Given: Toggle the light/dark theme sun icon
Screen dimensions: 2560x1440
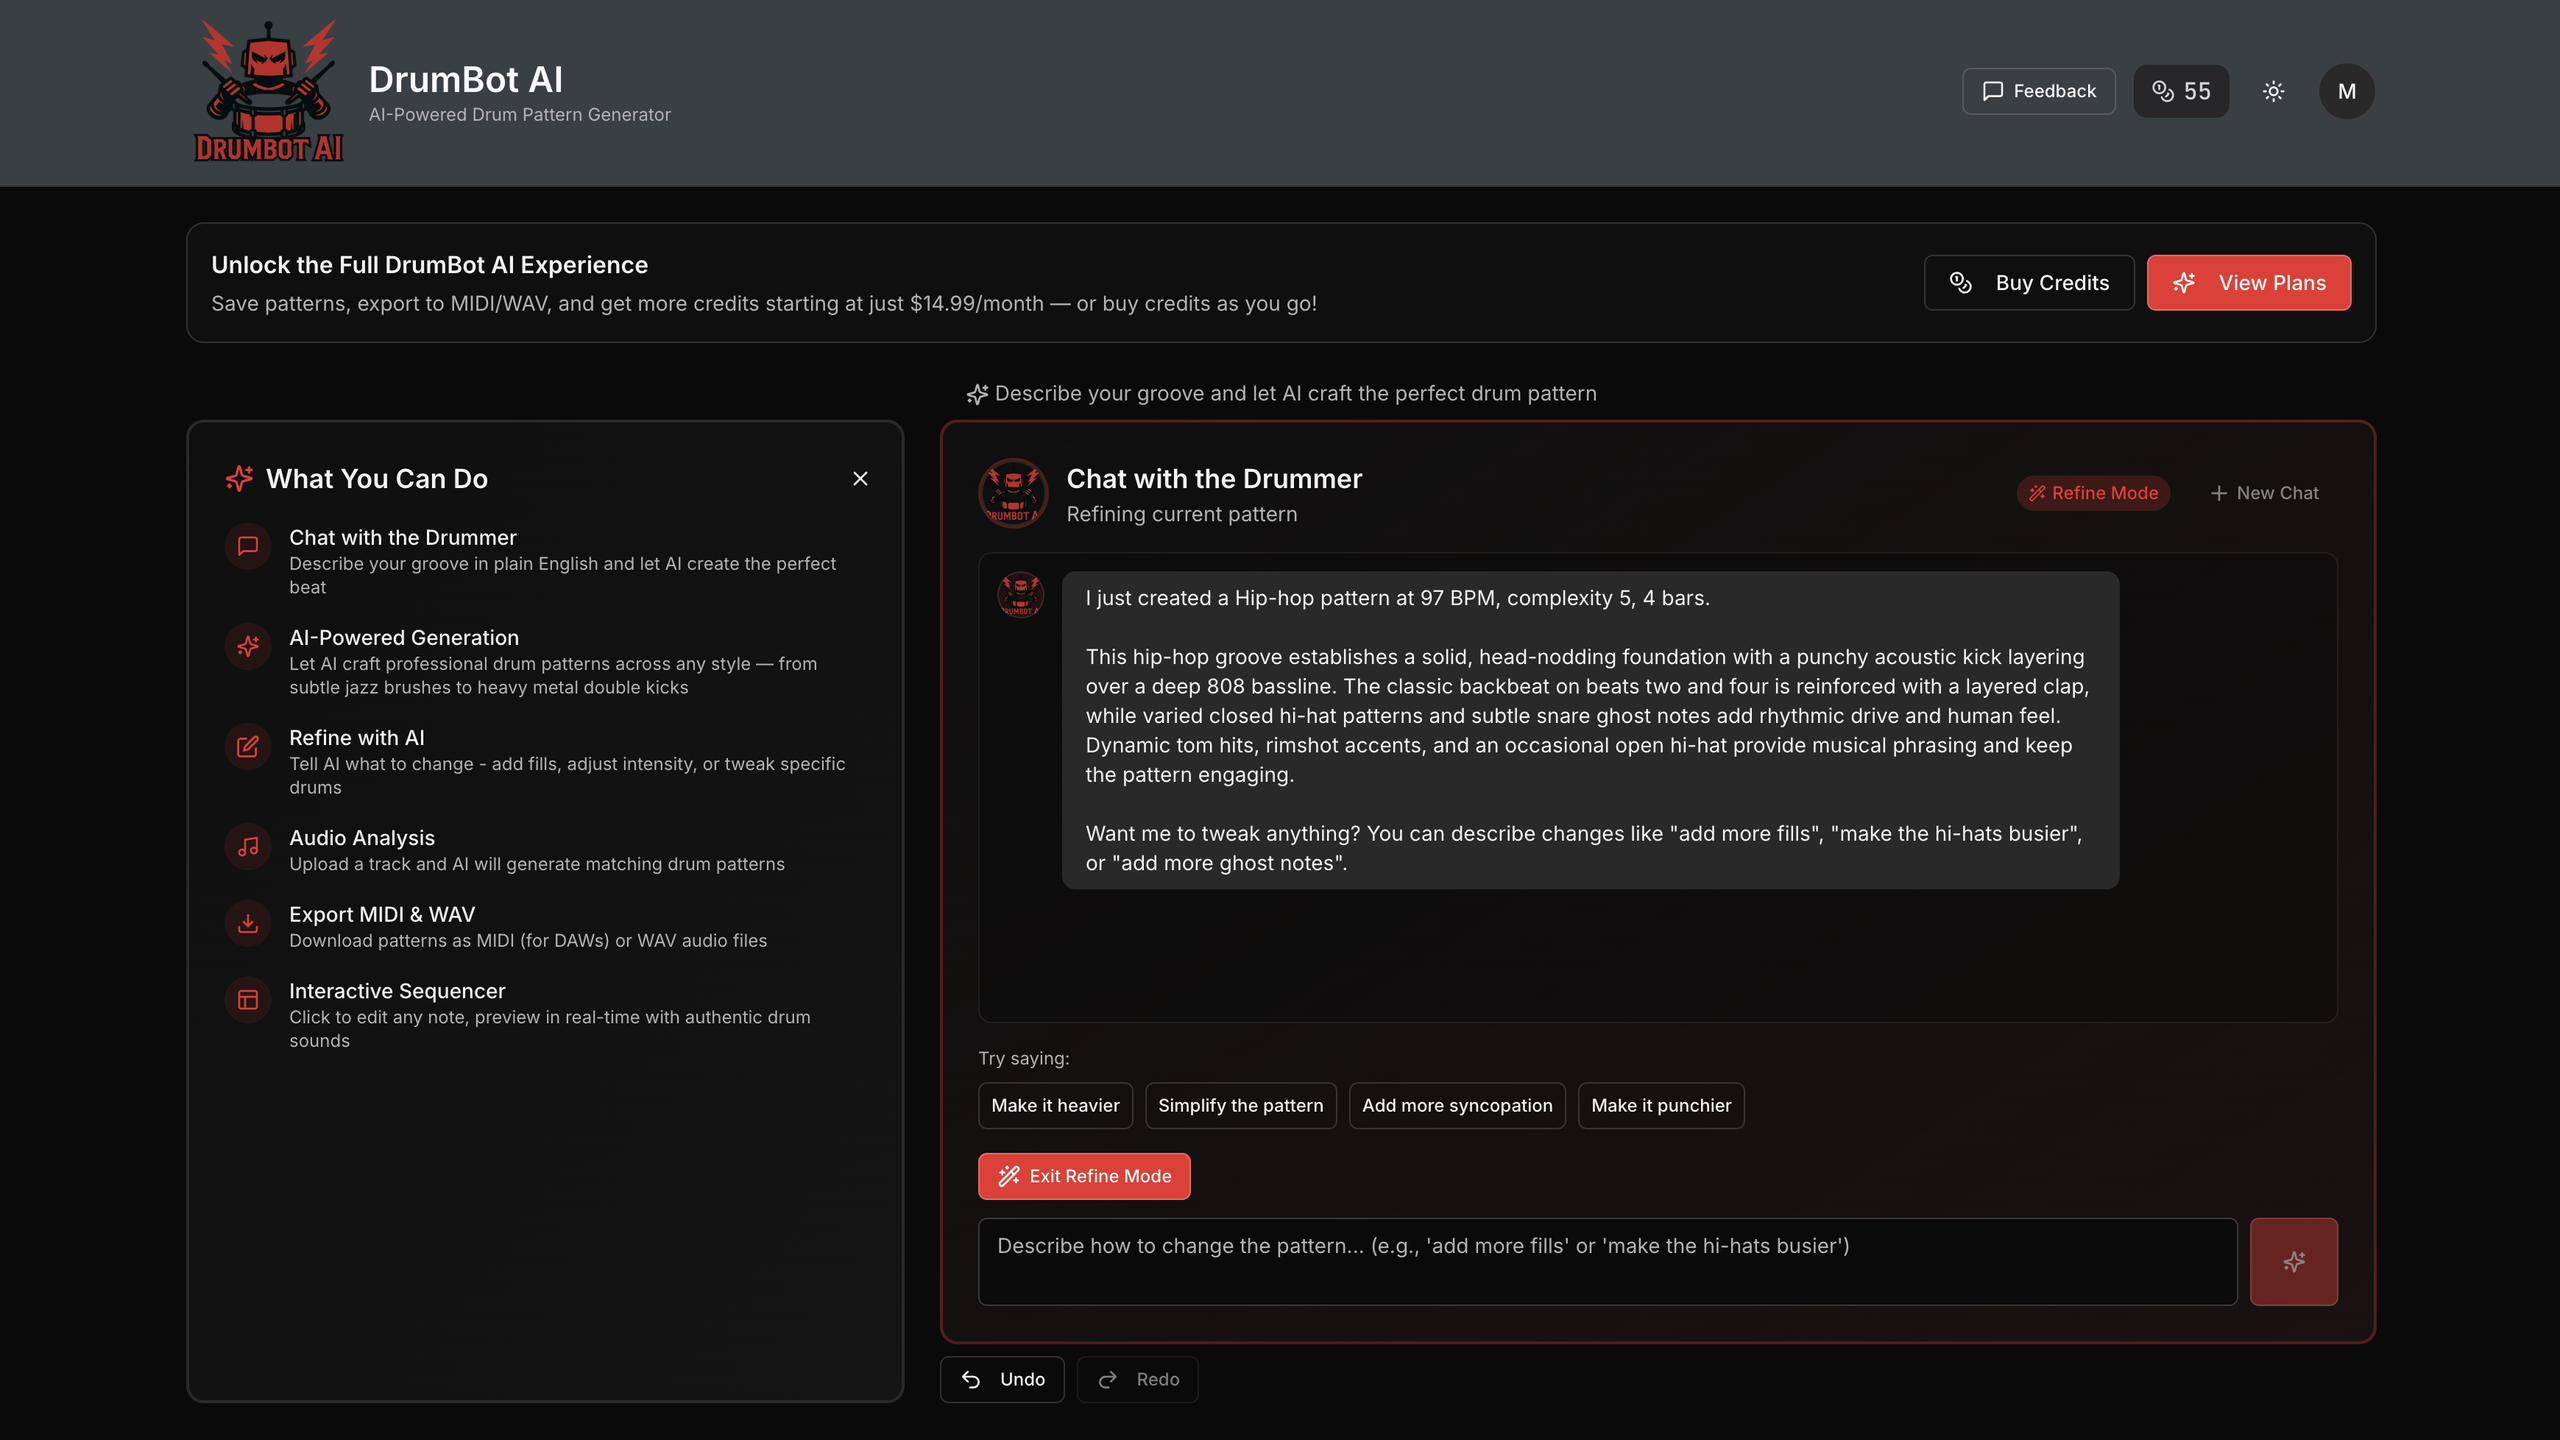Looking at the screenshot, I should coord(2273,91).
